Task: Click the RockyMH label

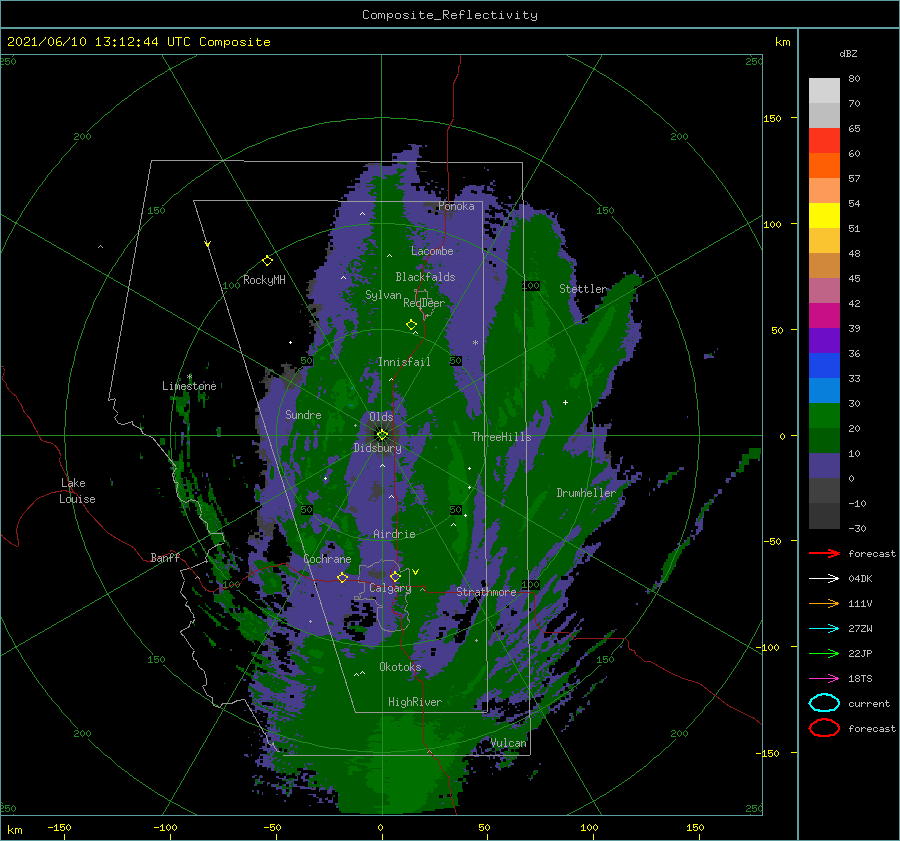Action: point(264,280)
